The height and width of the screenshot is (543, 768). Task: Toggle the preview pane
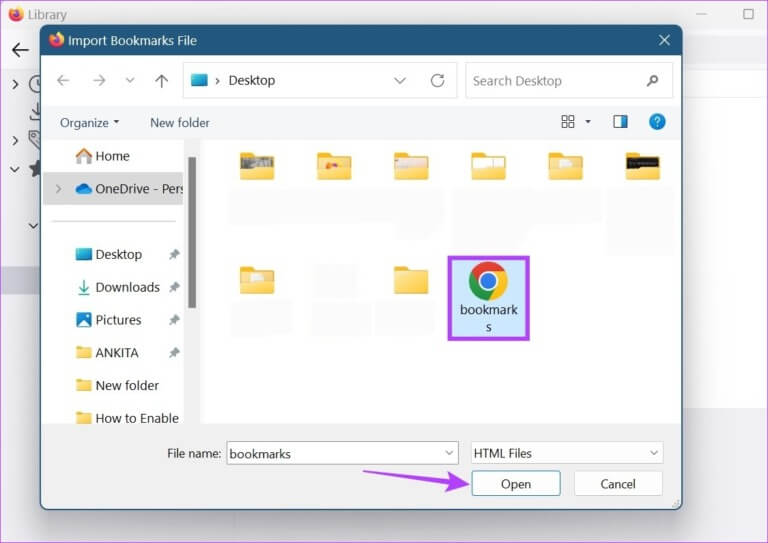tap(620, 121)
